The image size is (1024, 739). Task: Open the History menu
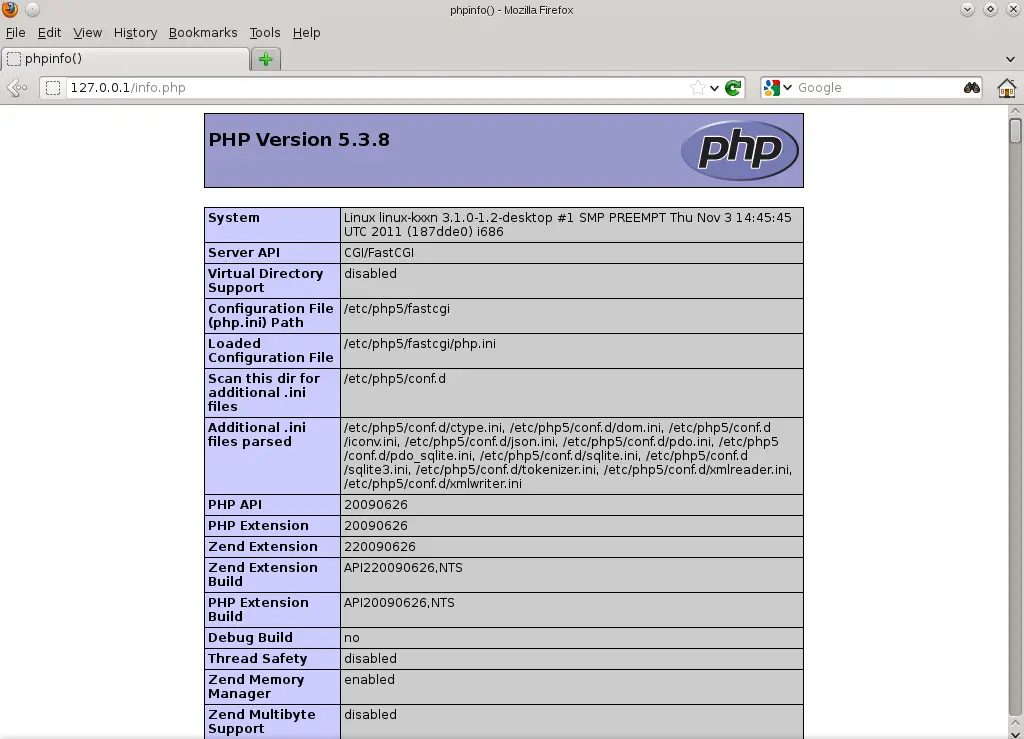pos(135,33)
